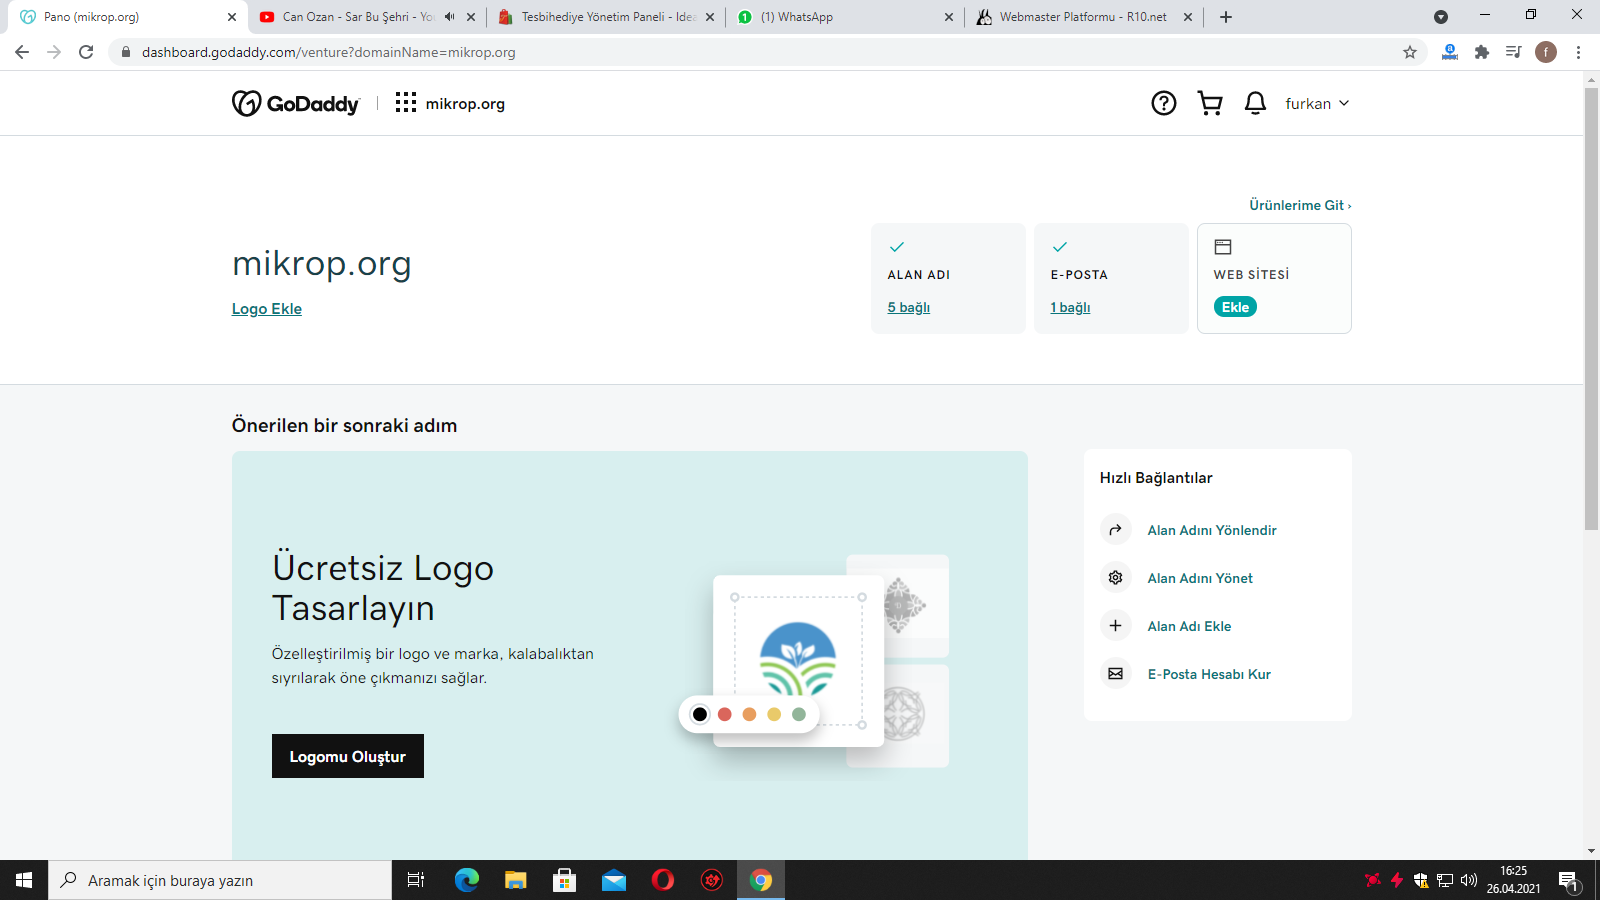Click the Logo Ekle link

click(x=267, y=309)
